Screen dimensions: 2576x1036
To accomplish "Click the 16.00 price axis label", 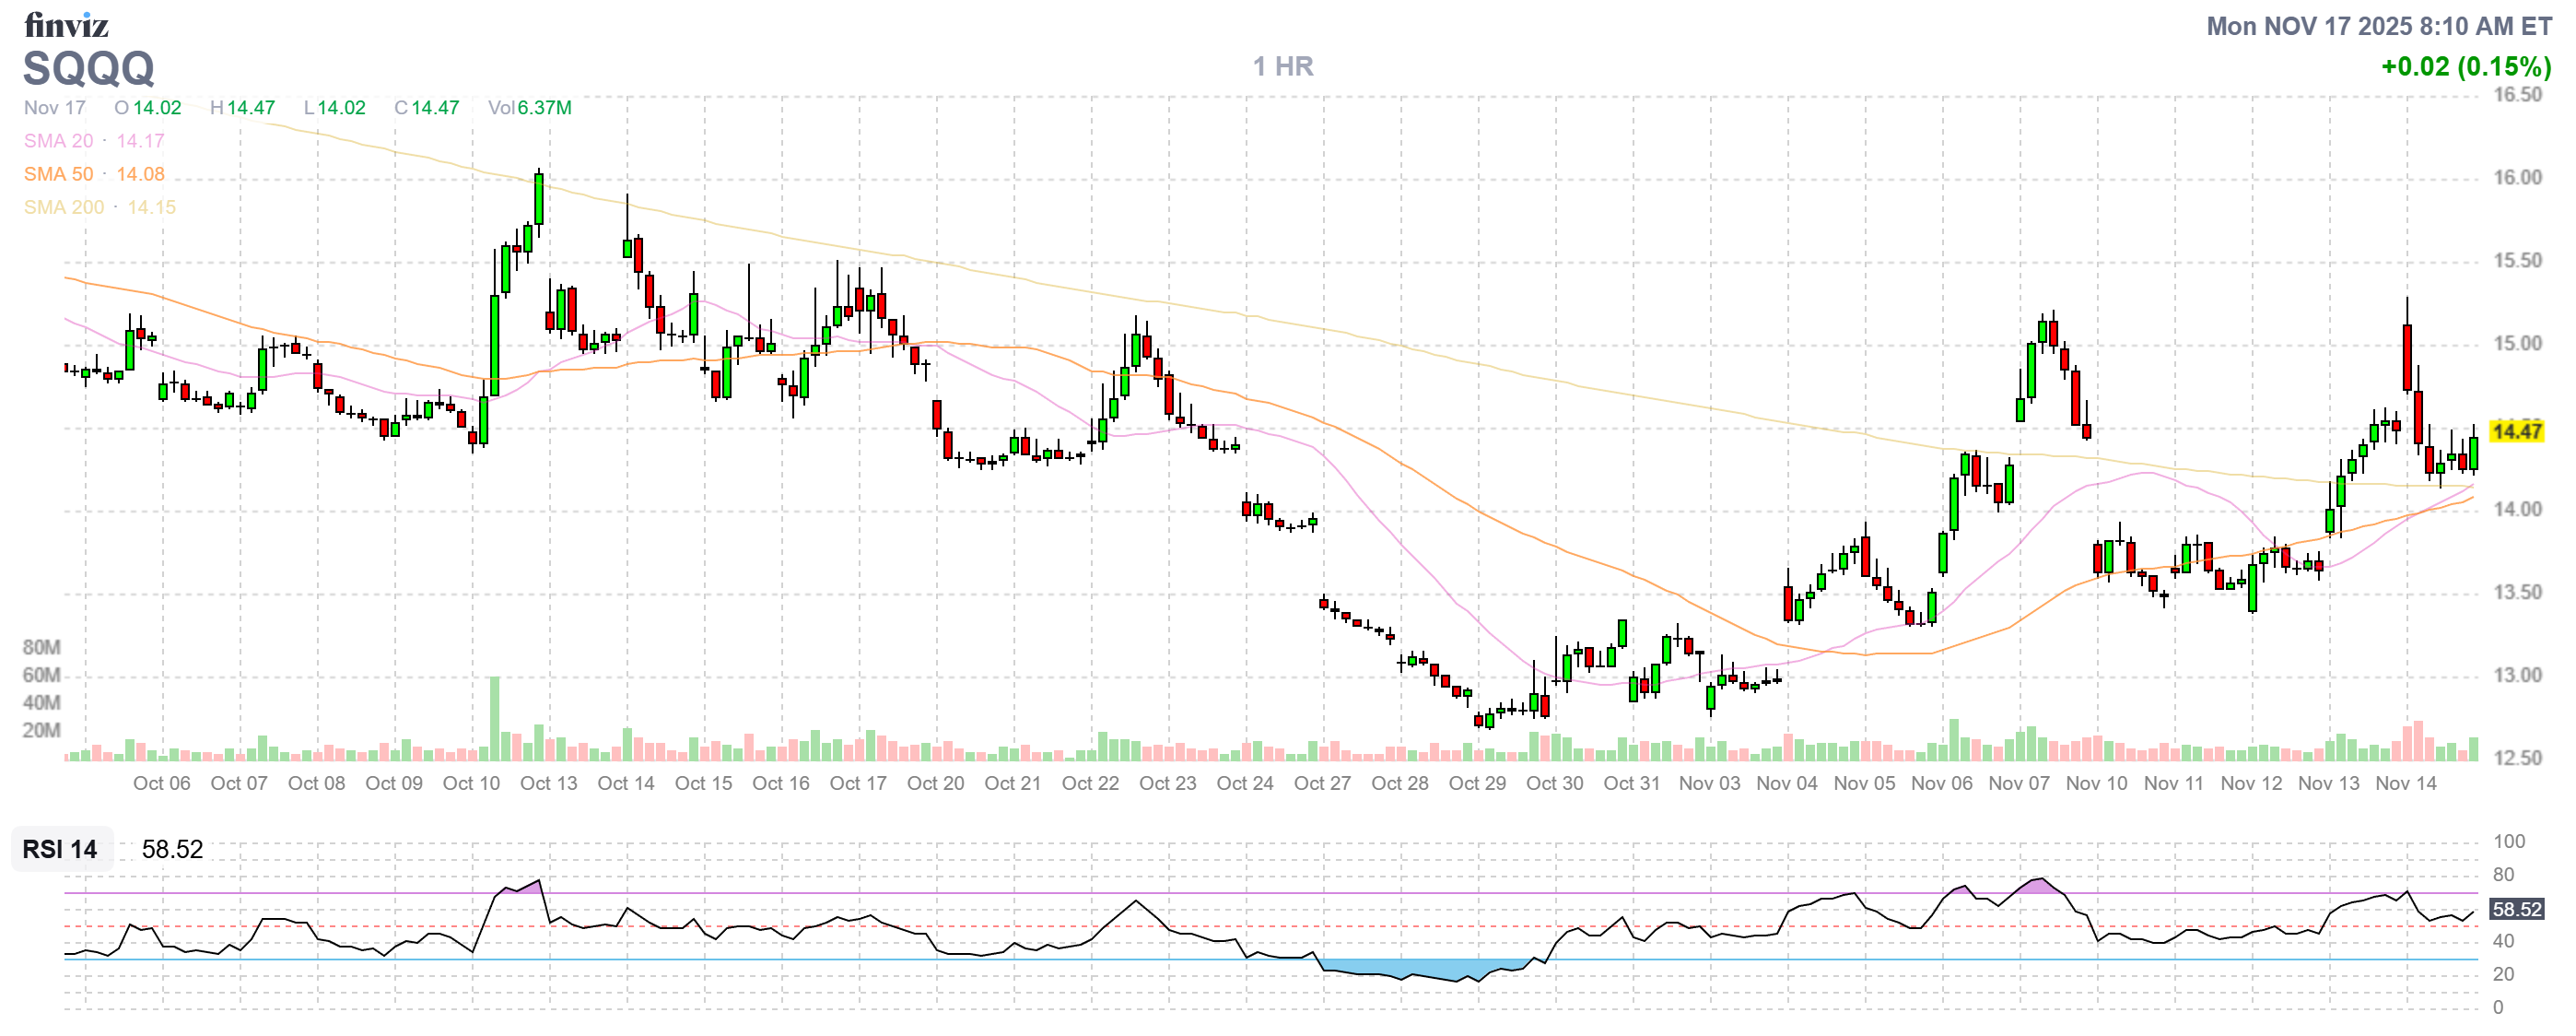I will pos(2516,178).
